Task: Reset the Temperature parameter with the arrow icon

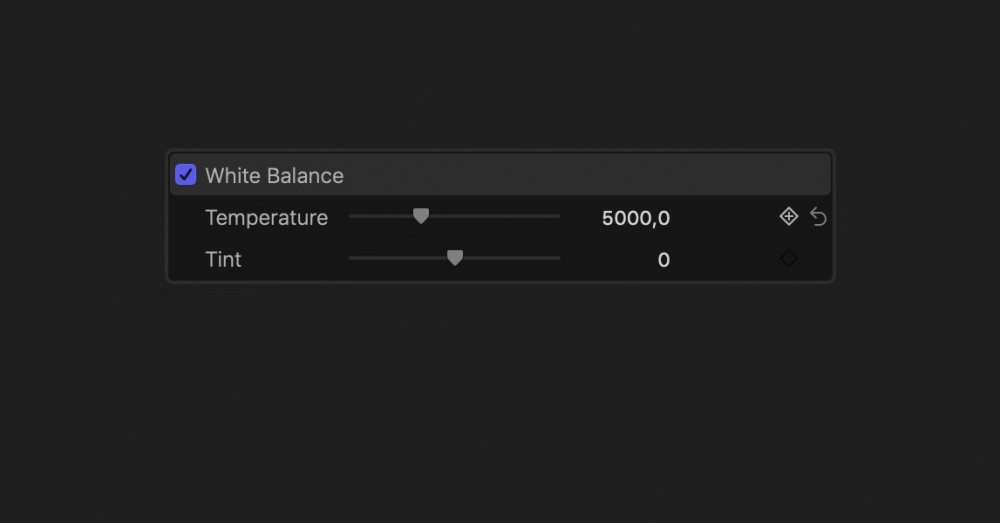Action: click(818, 217)
